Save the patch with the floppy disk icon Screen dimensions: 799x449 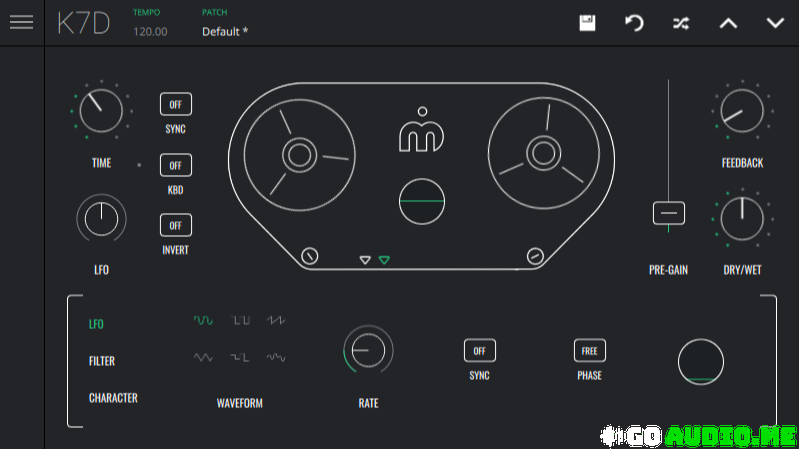[587, 23]
